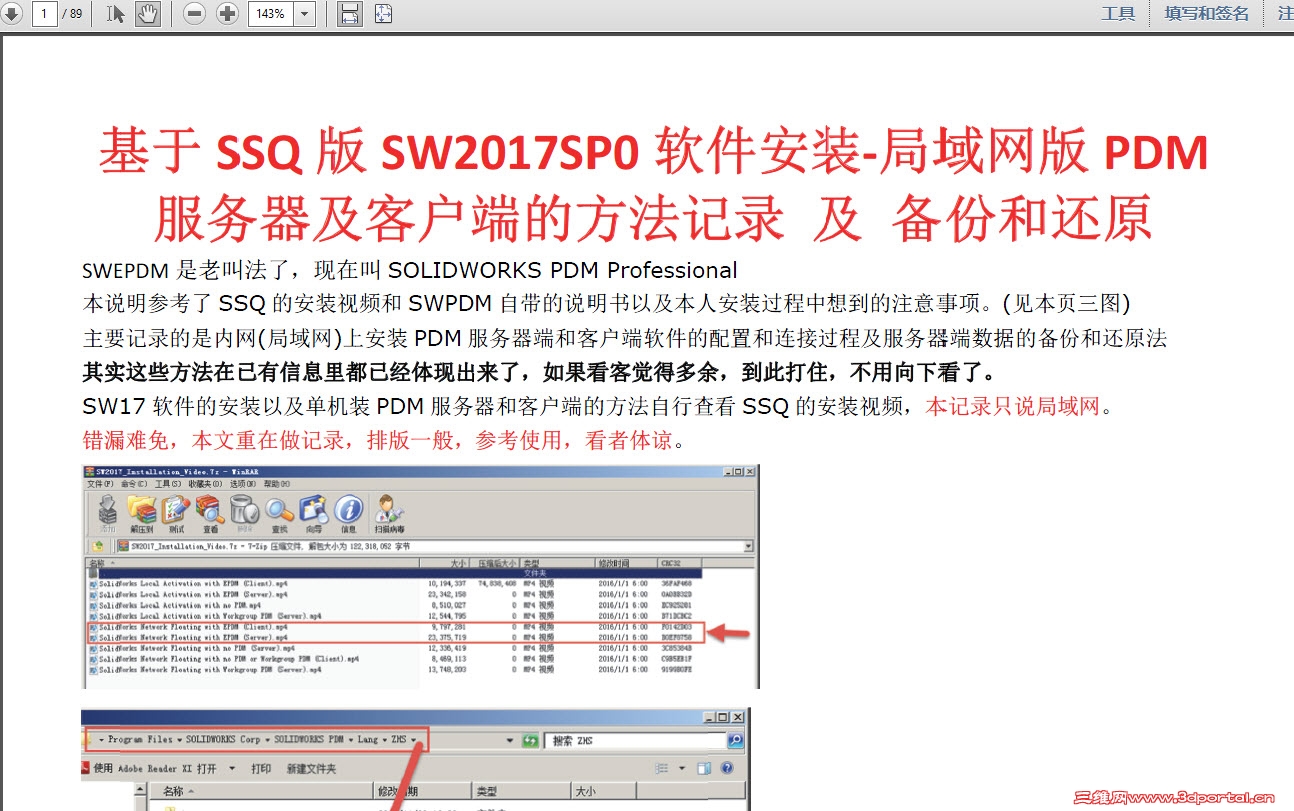The image size is (1294, 811).
Task: Click change-view icon in Explorer screenshot
Action: (x=662, y=768)
